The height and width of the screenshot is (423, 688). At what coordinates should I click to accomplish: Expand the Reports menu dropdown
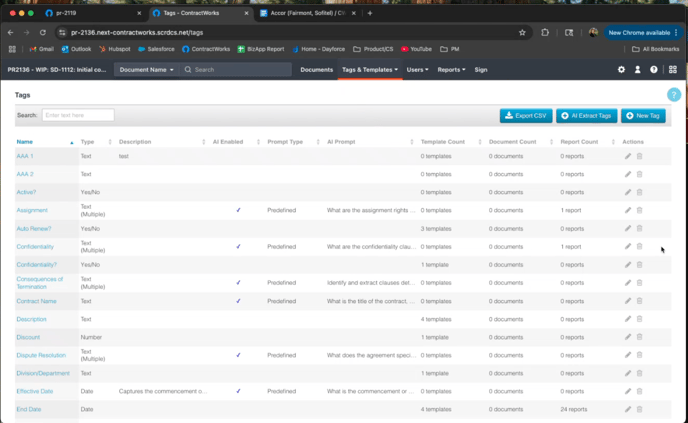click(451, 70)
